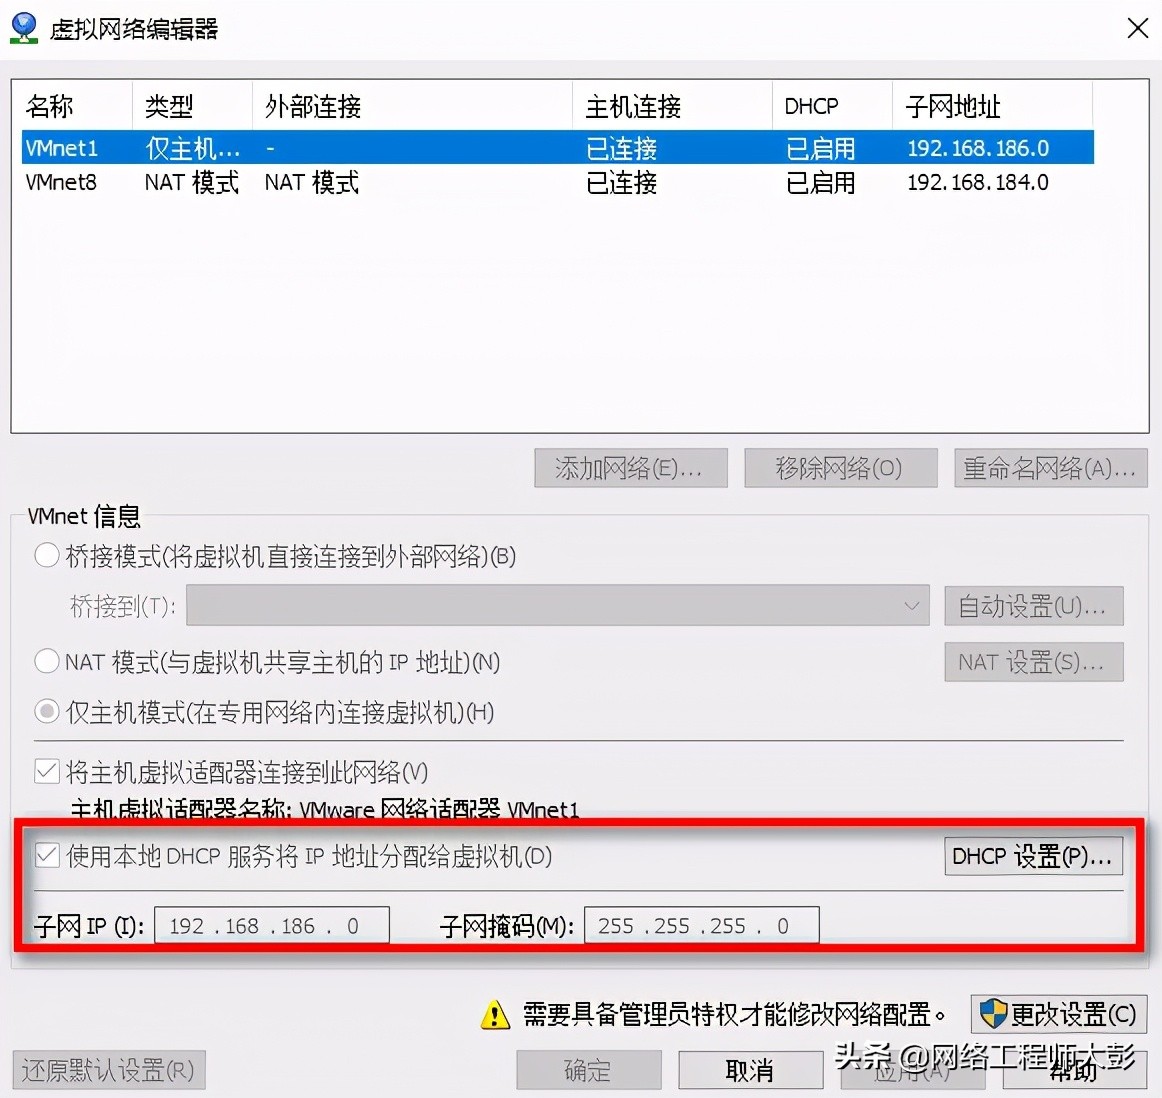This screenshot has height=1098, width=1162.
Task: Click 还原默认设置(R) to restore defaults
Action: (108, 1069)
